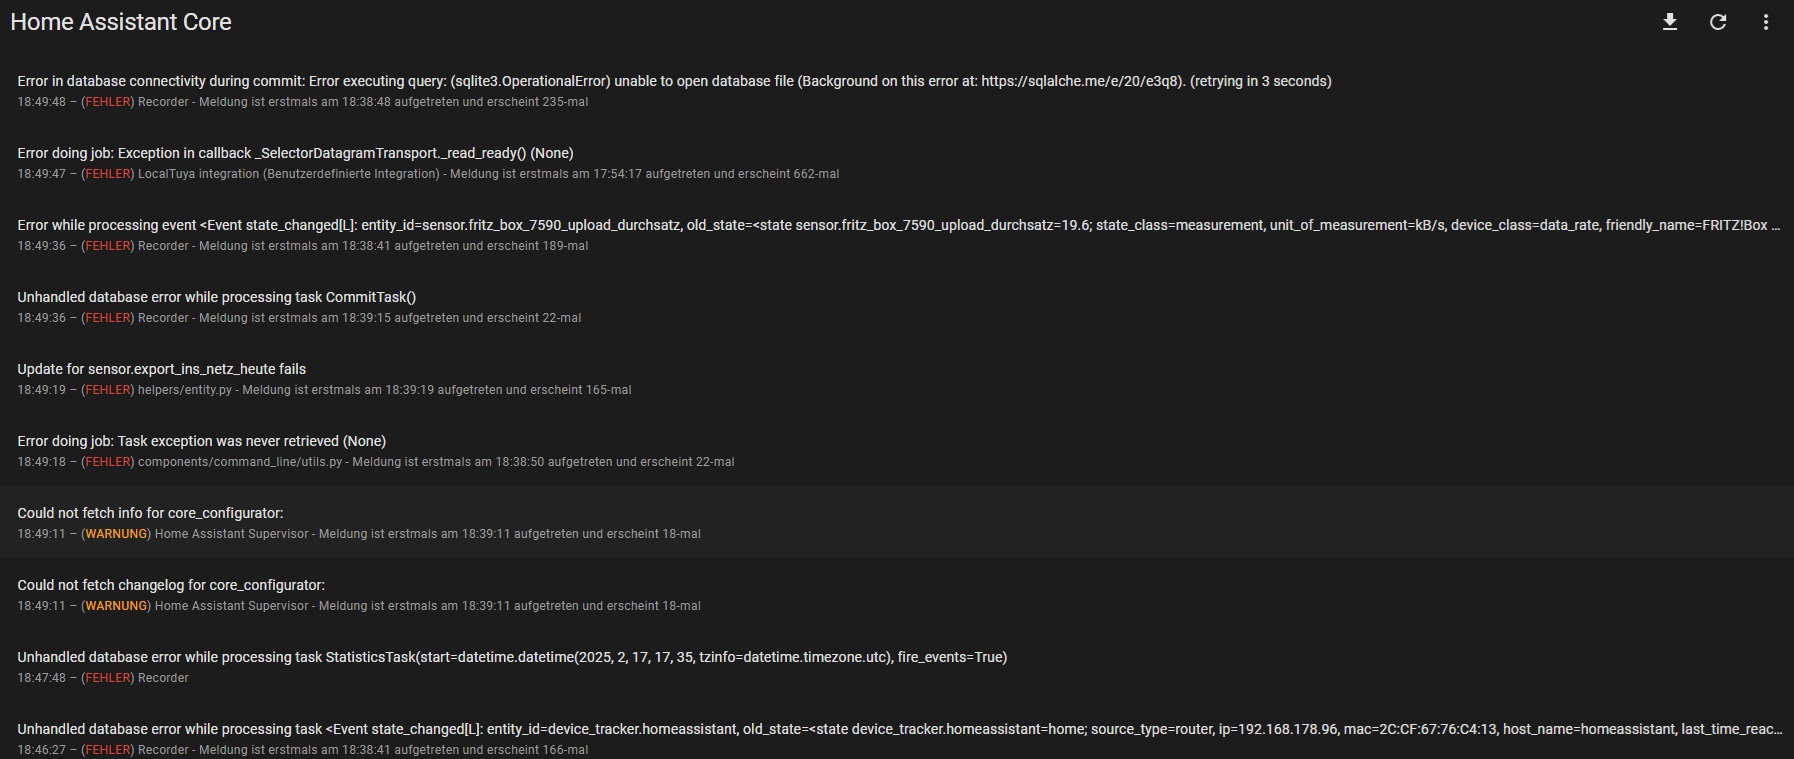The image size is (1794, 759).
Task: Click the 18:47:48 timestamp of the Recorder entry
Action: click(41, 678)
